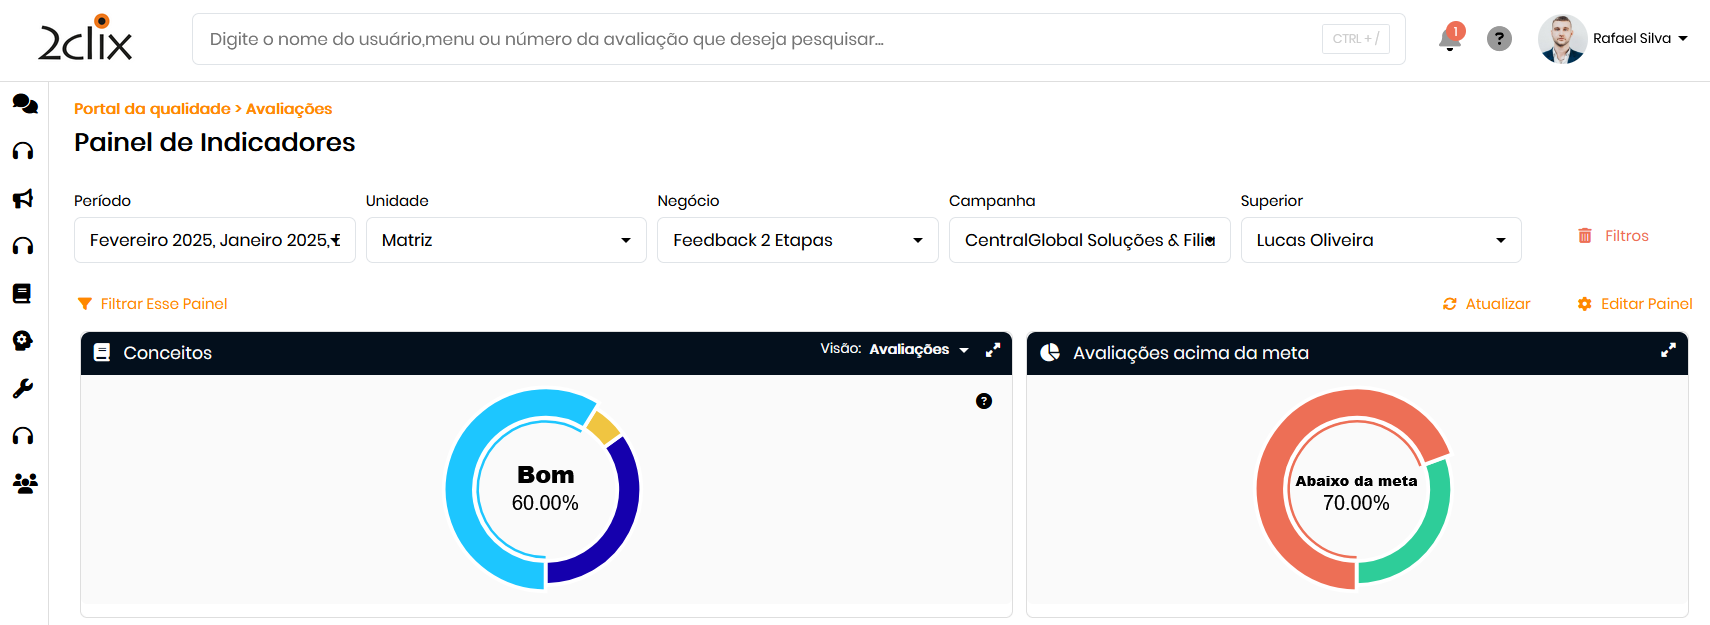The height and width of the screenshot is (625, 1710).
Task: Focus the top search input field
Action: click(760, 39)
